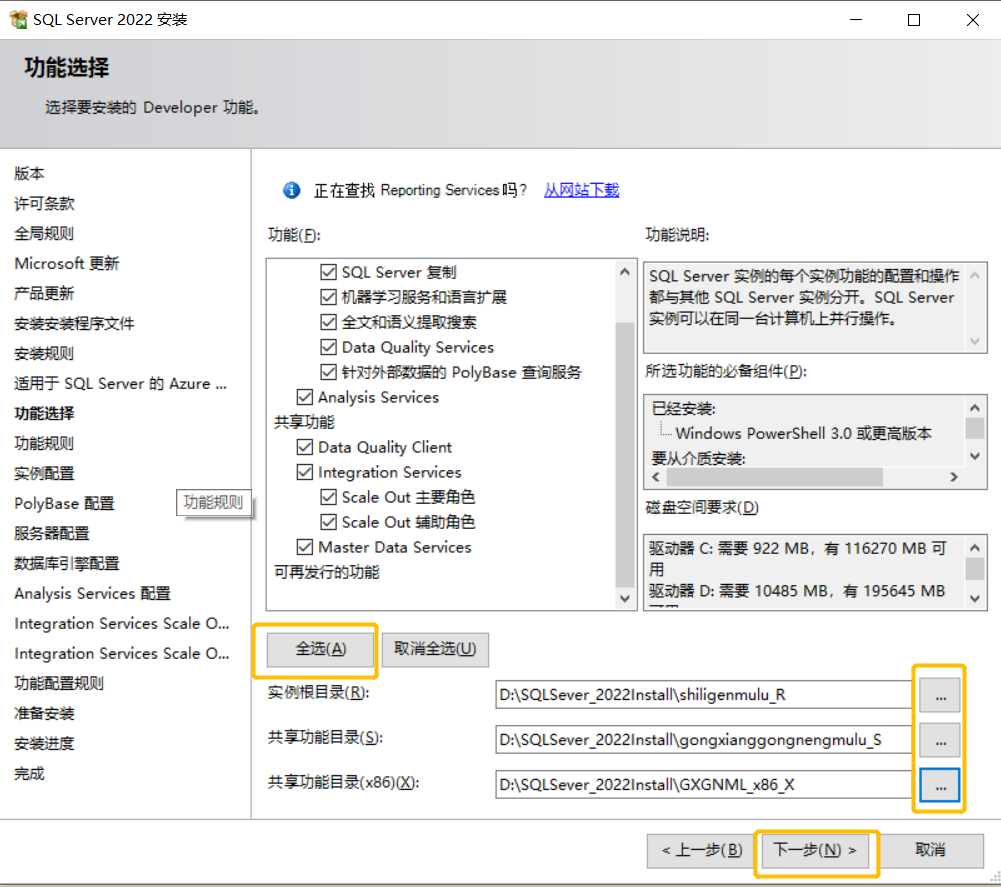Maximize the SQL Server 2022 安装 window

914,20
